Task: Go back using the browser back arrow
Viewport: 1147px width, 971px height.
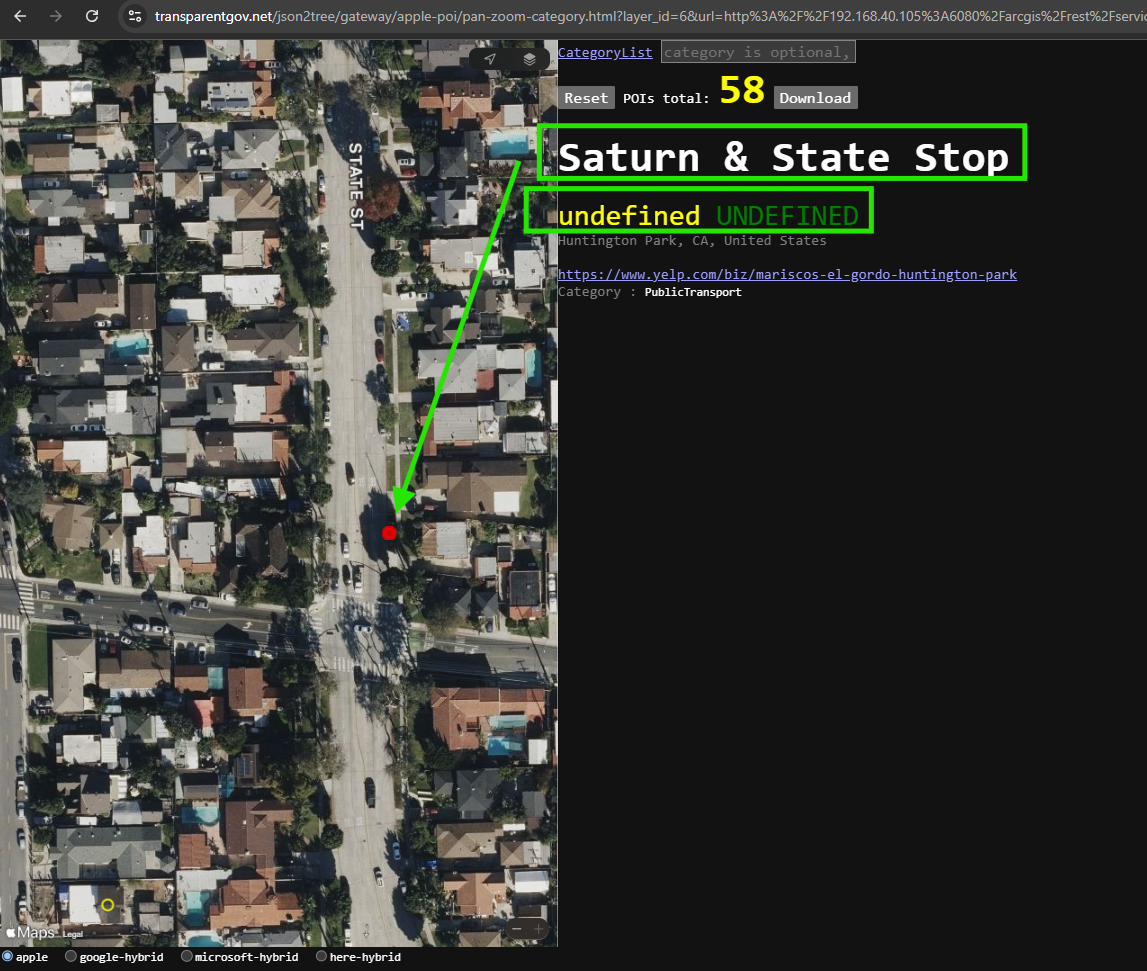Action: 20,16
